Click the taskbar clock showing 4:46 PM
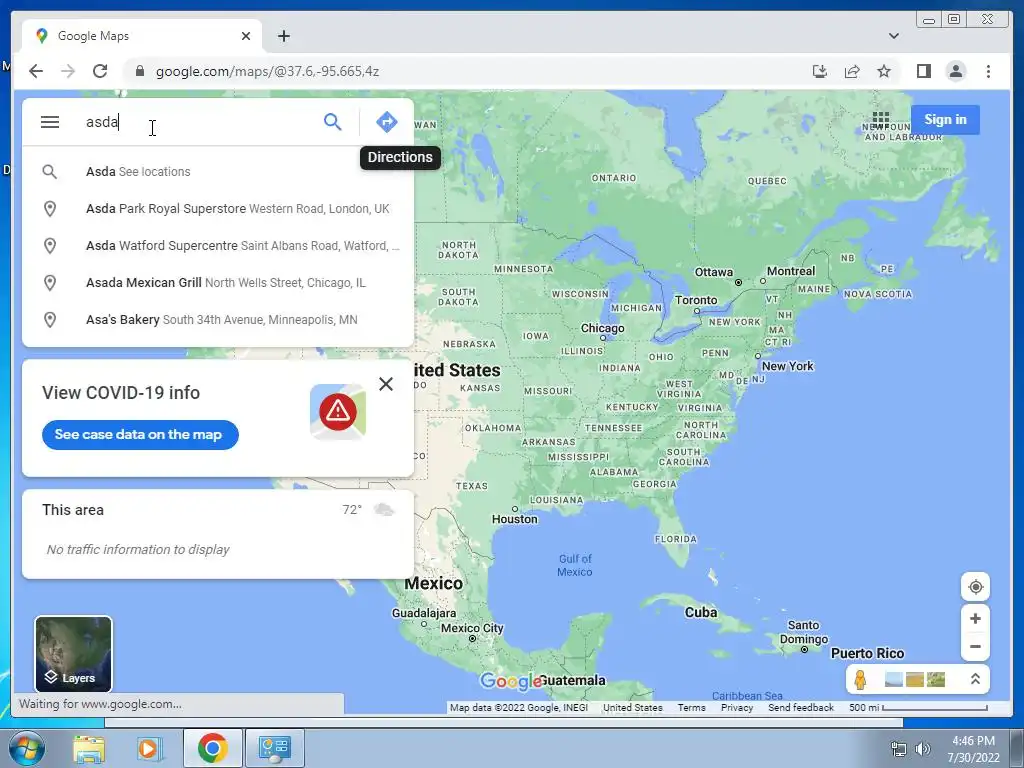 pyautogui.click(x=973, y=749)
